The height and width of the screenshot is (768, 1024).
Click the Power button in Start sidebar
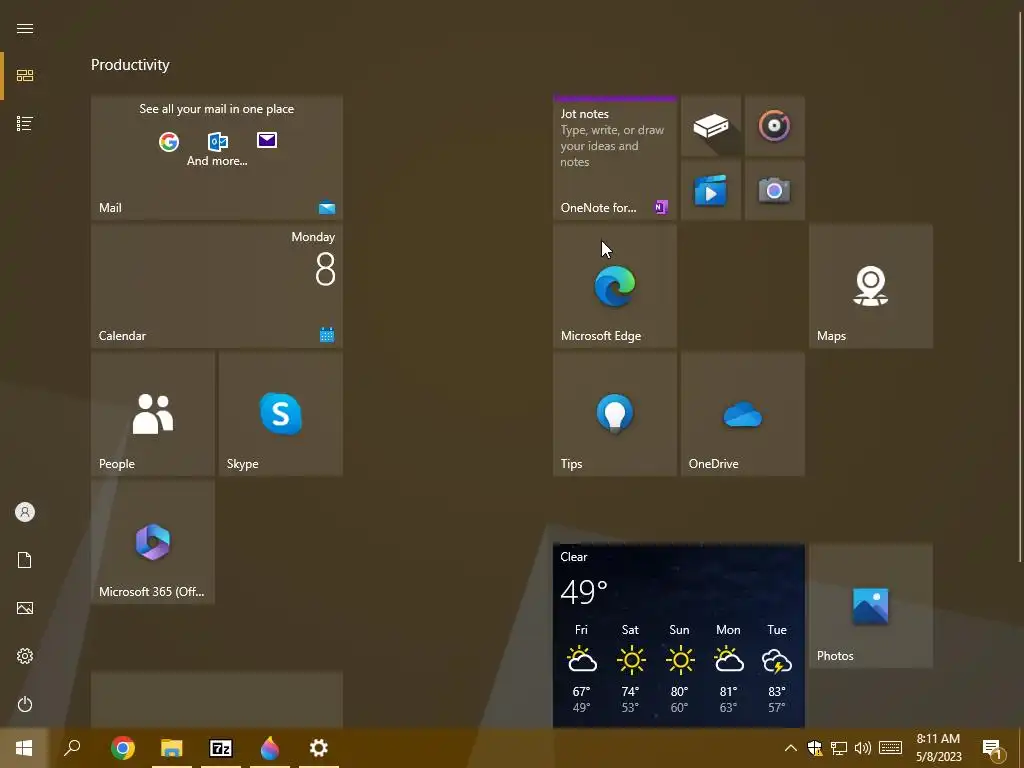[25, 704]
